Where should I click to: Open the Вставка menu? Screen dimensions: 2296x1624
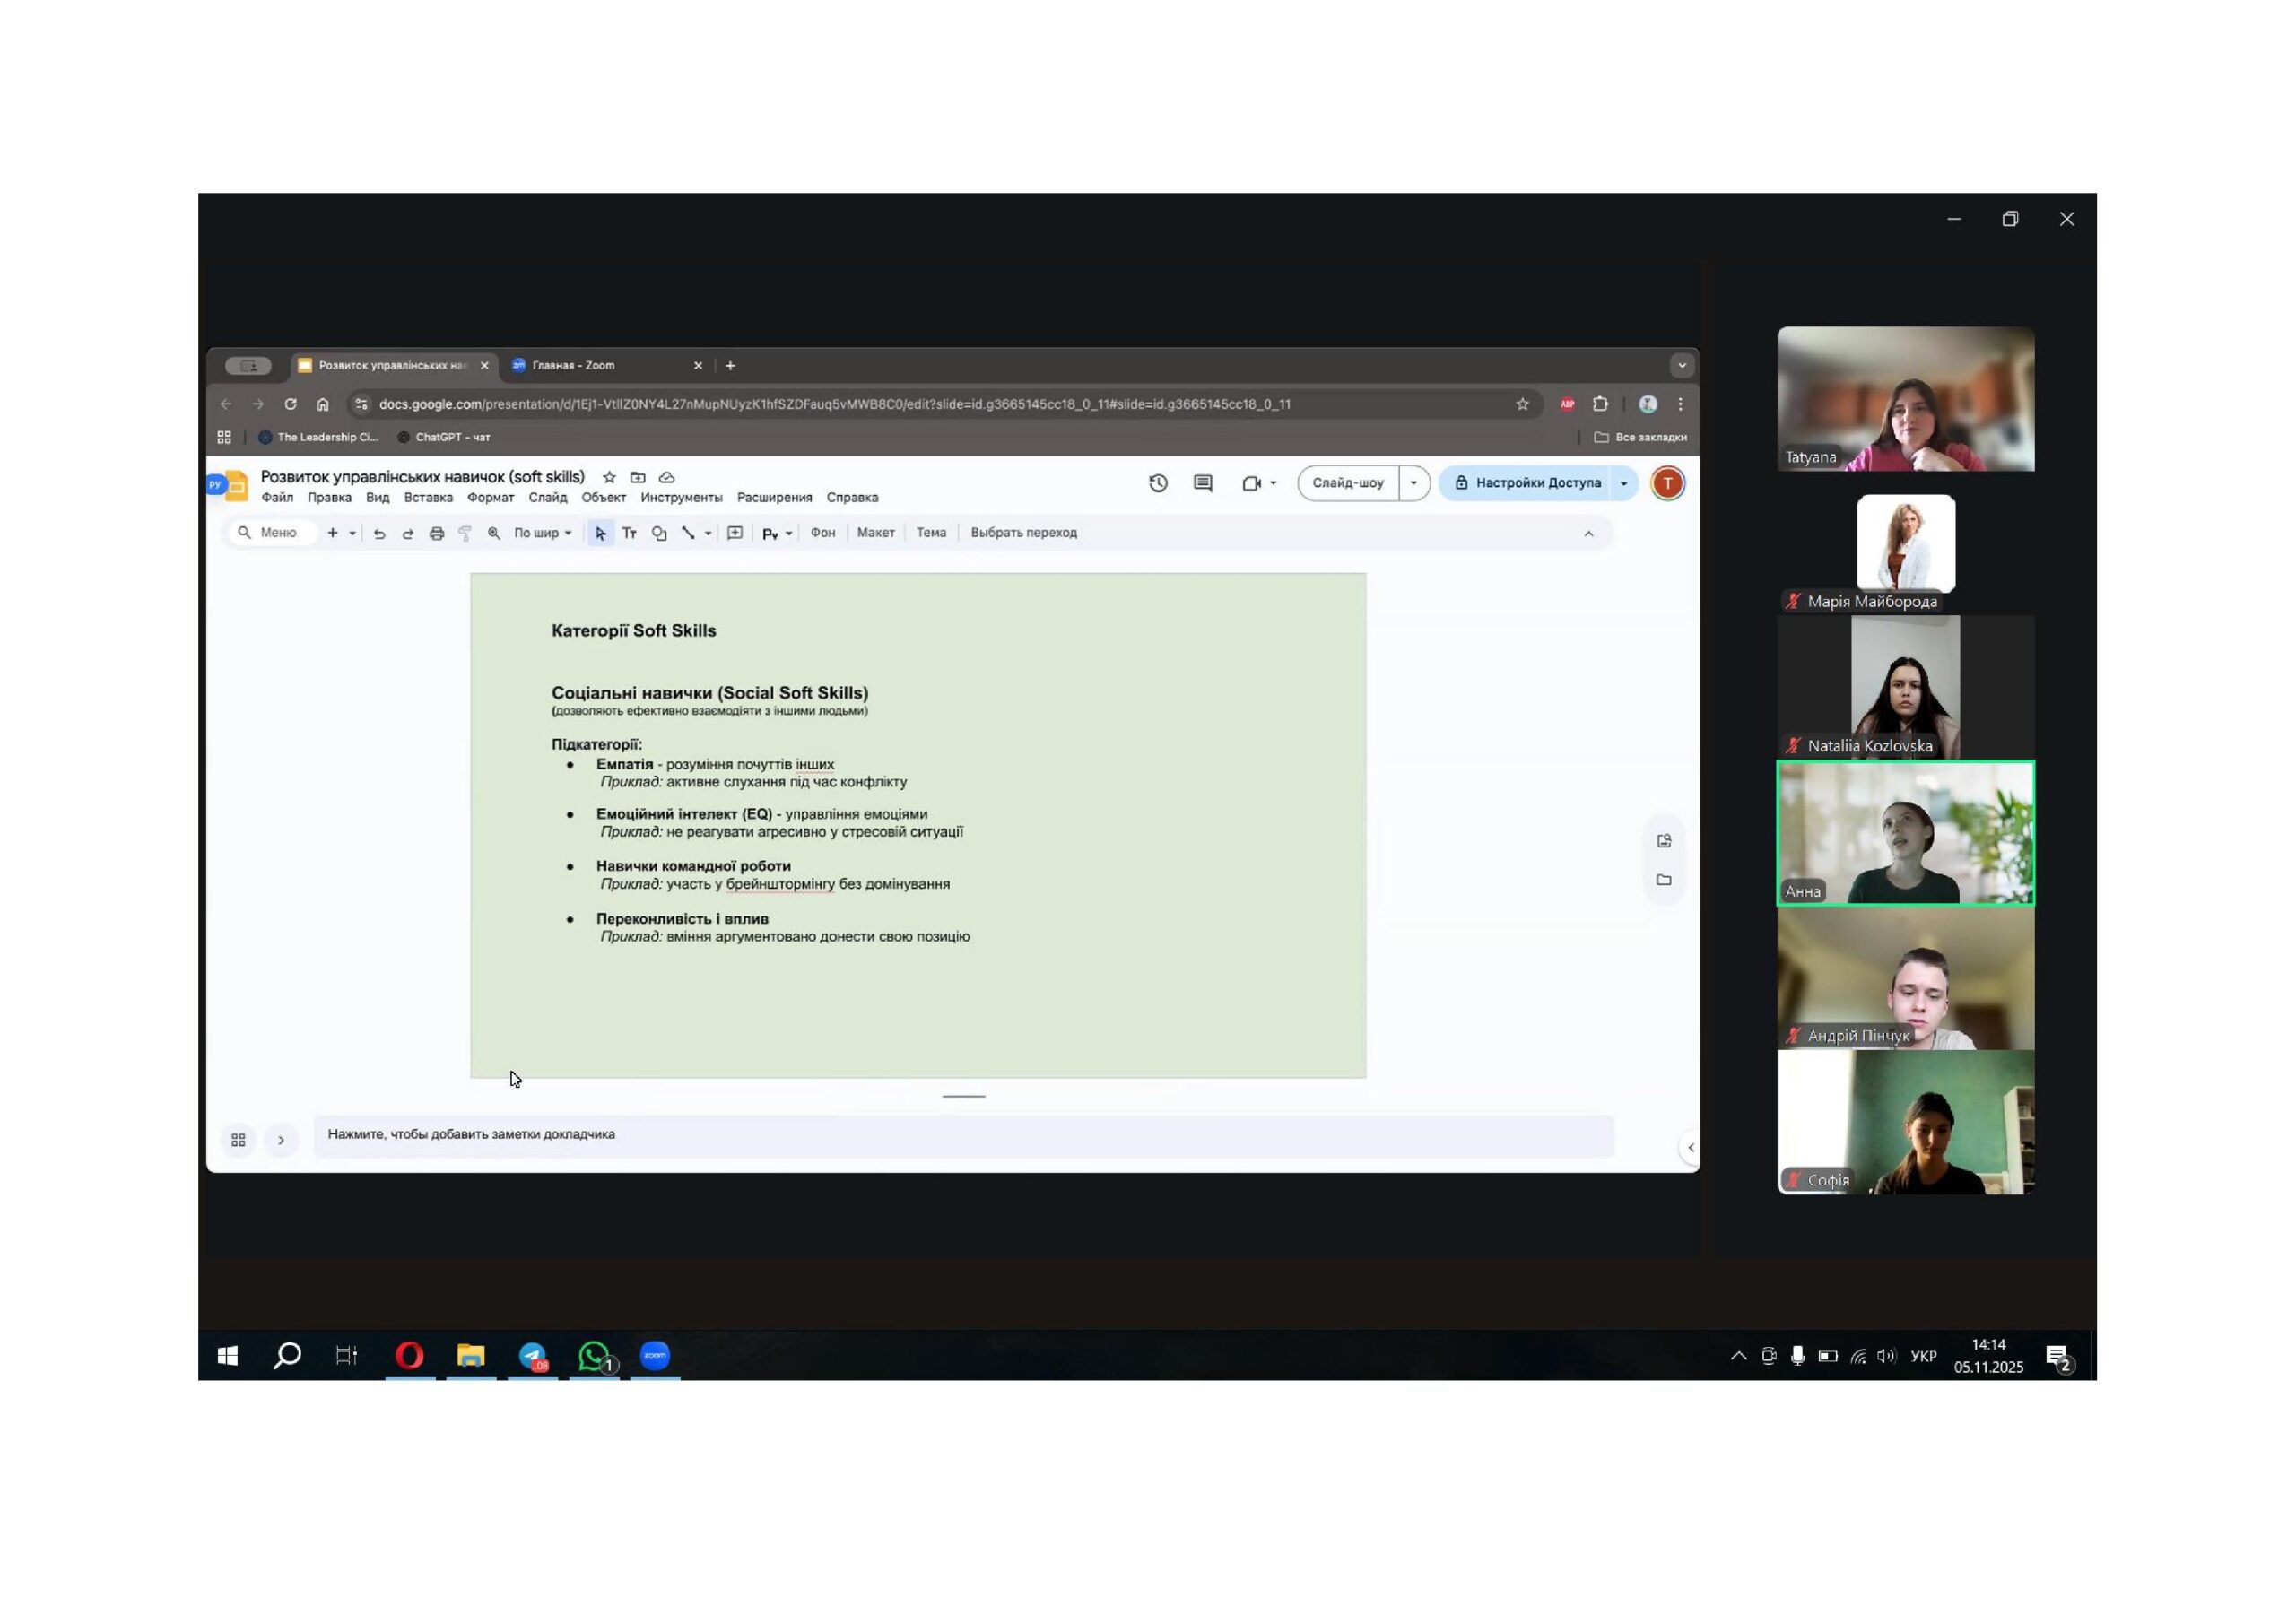point(428,497)
